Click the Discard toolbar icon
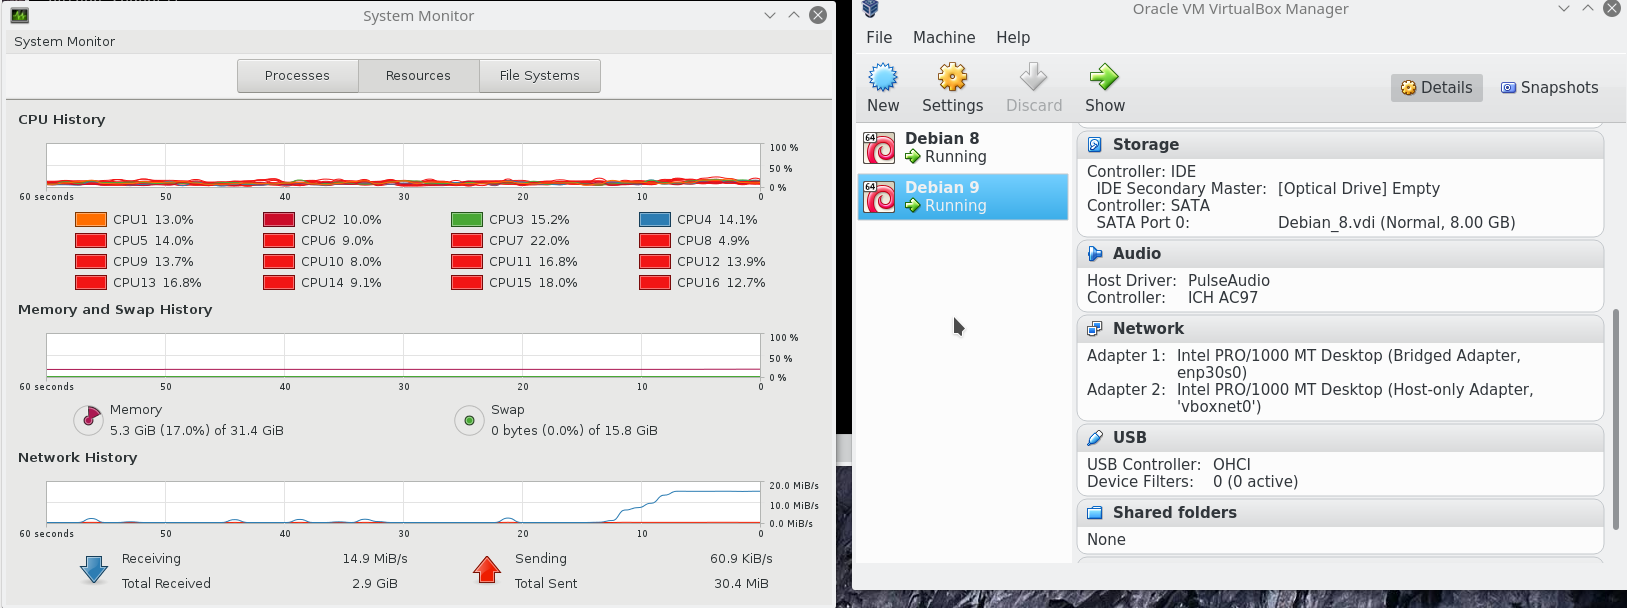Viewport: 1627px width, 608px height. (x=1033, y=77)
